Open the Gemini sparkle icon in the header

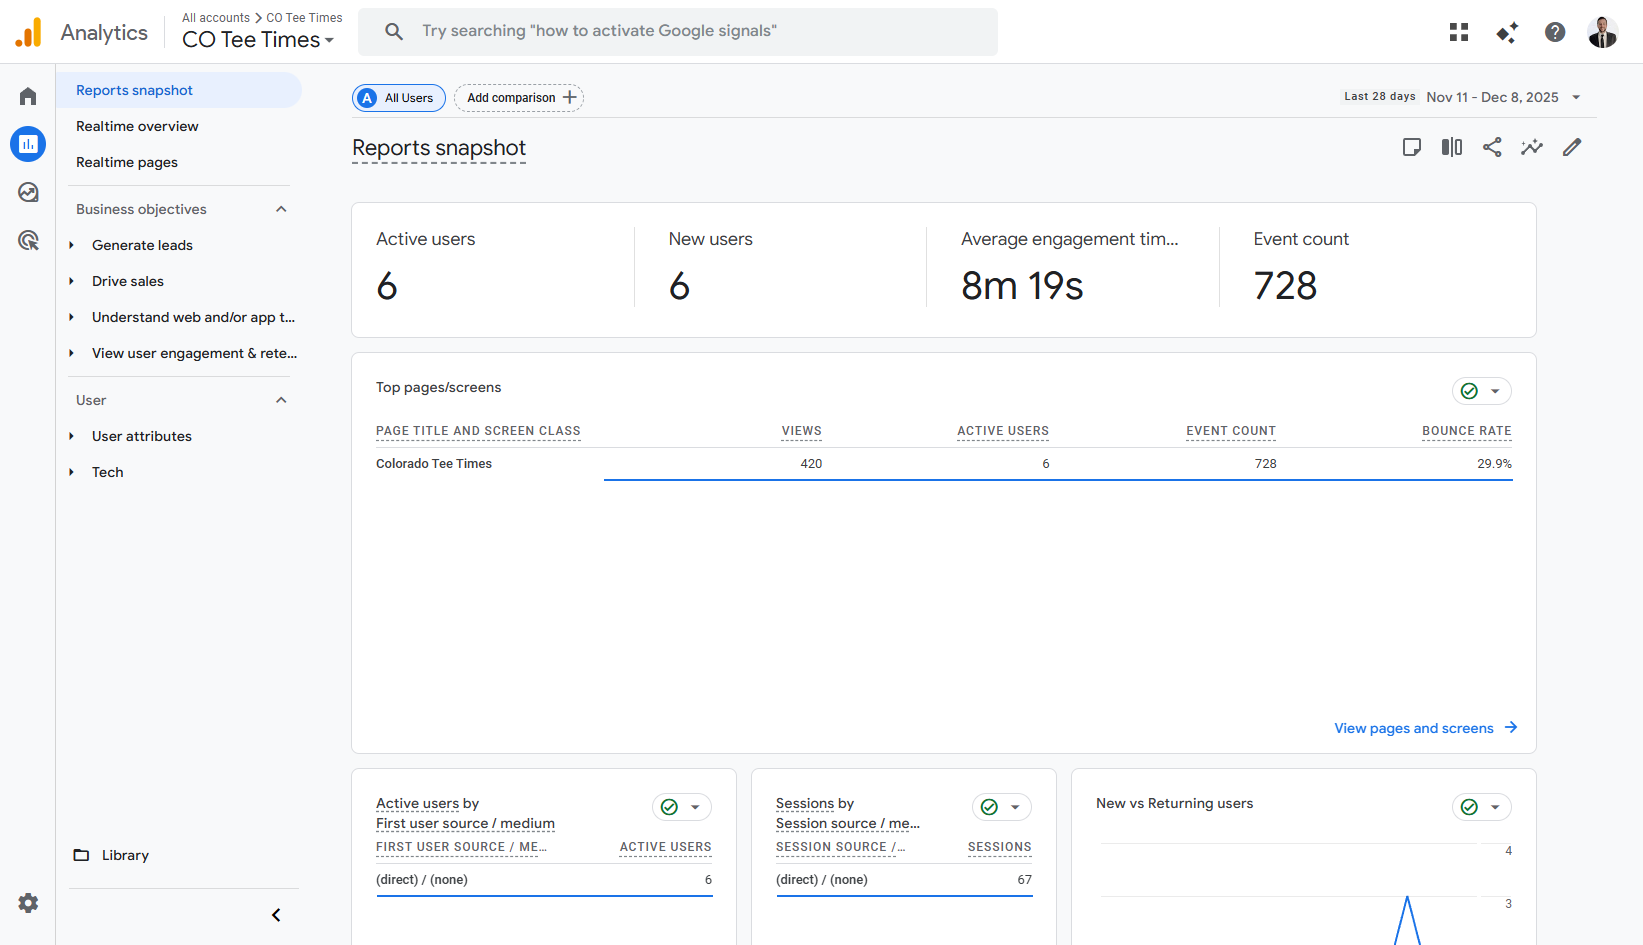tap(1507, 32)
